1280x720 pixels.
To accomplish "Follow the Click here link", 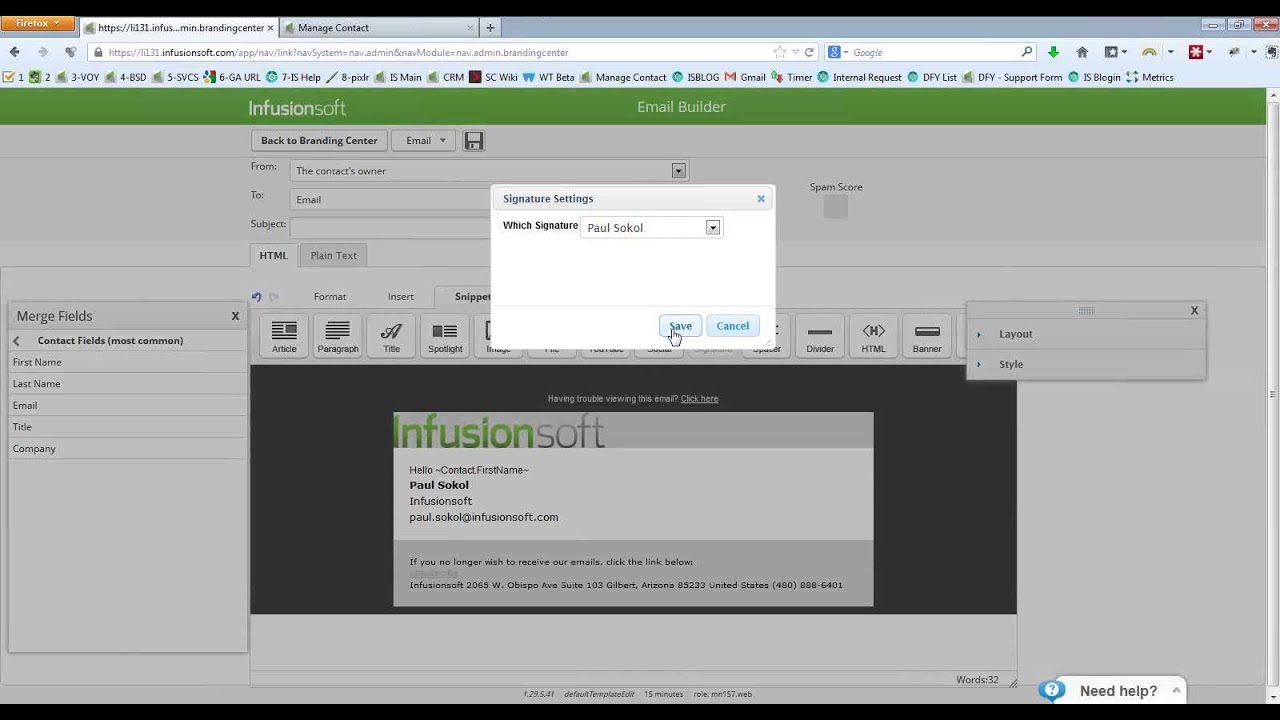I will pos(699,398).
